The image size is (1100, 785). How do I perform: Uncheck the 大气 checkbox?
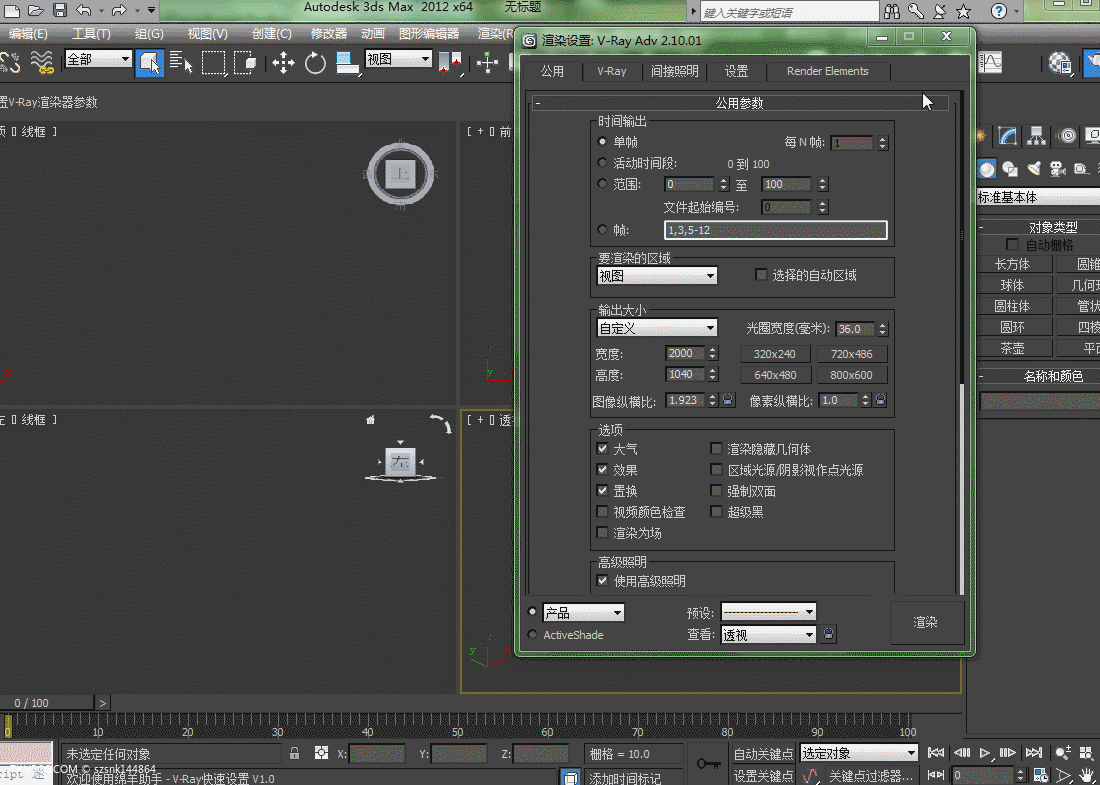coord(602,449)
